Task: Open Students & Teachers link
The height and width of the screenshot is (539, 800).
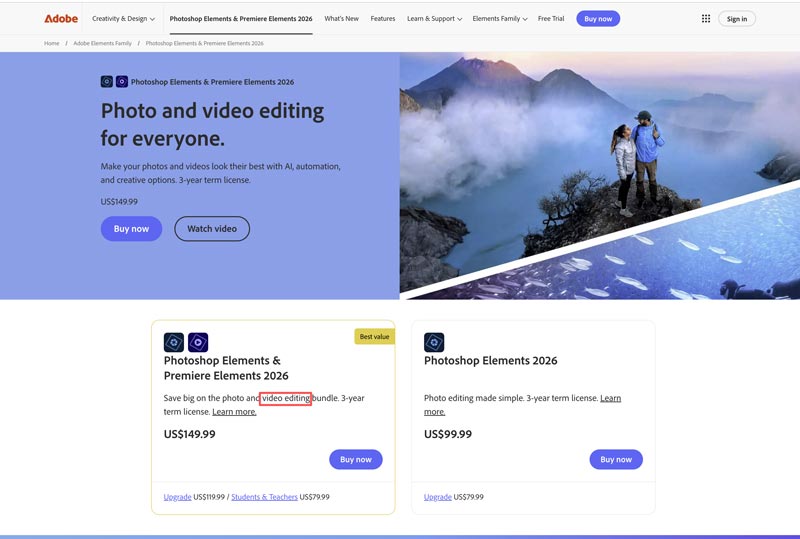Action: (x=264, y=497)
